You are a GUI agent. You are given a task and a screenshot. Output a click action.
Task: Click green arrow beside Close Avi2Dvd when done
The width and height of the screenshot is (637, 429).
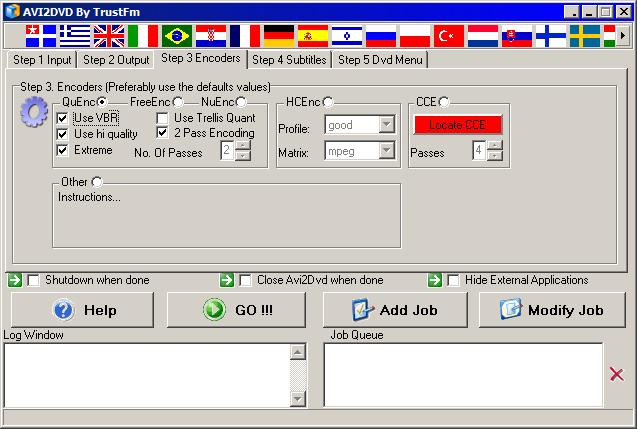click(227, 280)
